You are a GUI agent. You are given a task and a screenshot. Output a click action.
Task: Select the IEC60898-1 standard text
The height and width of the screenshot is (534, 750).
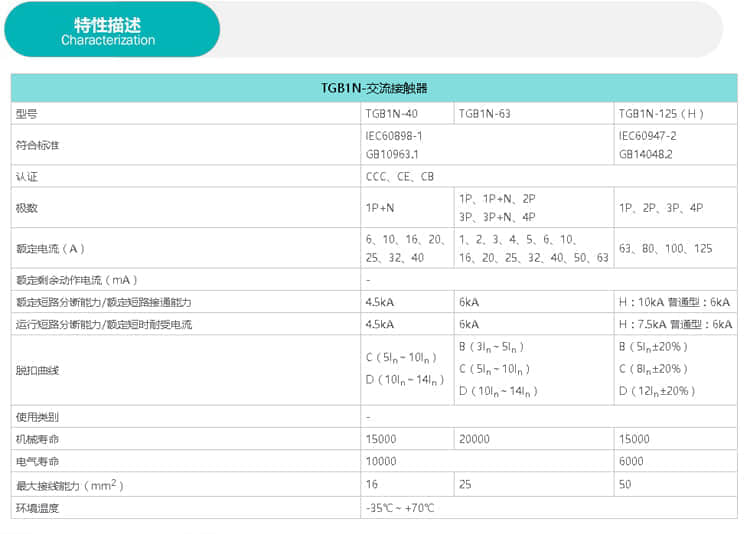click(x=394, y=136)
